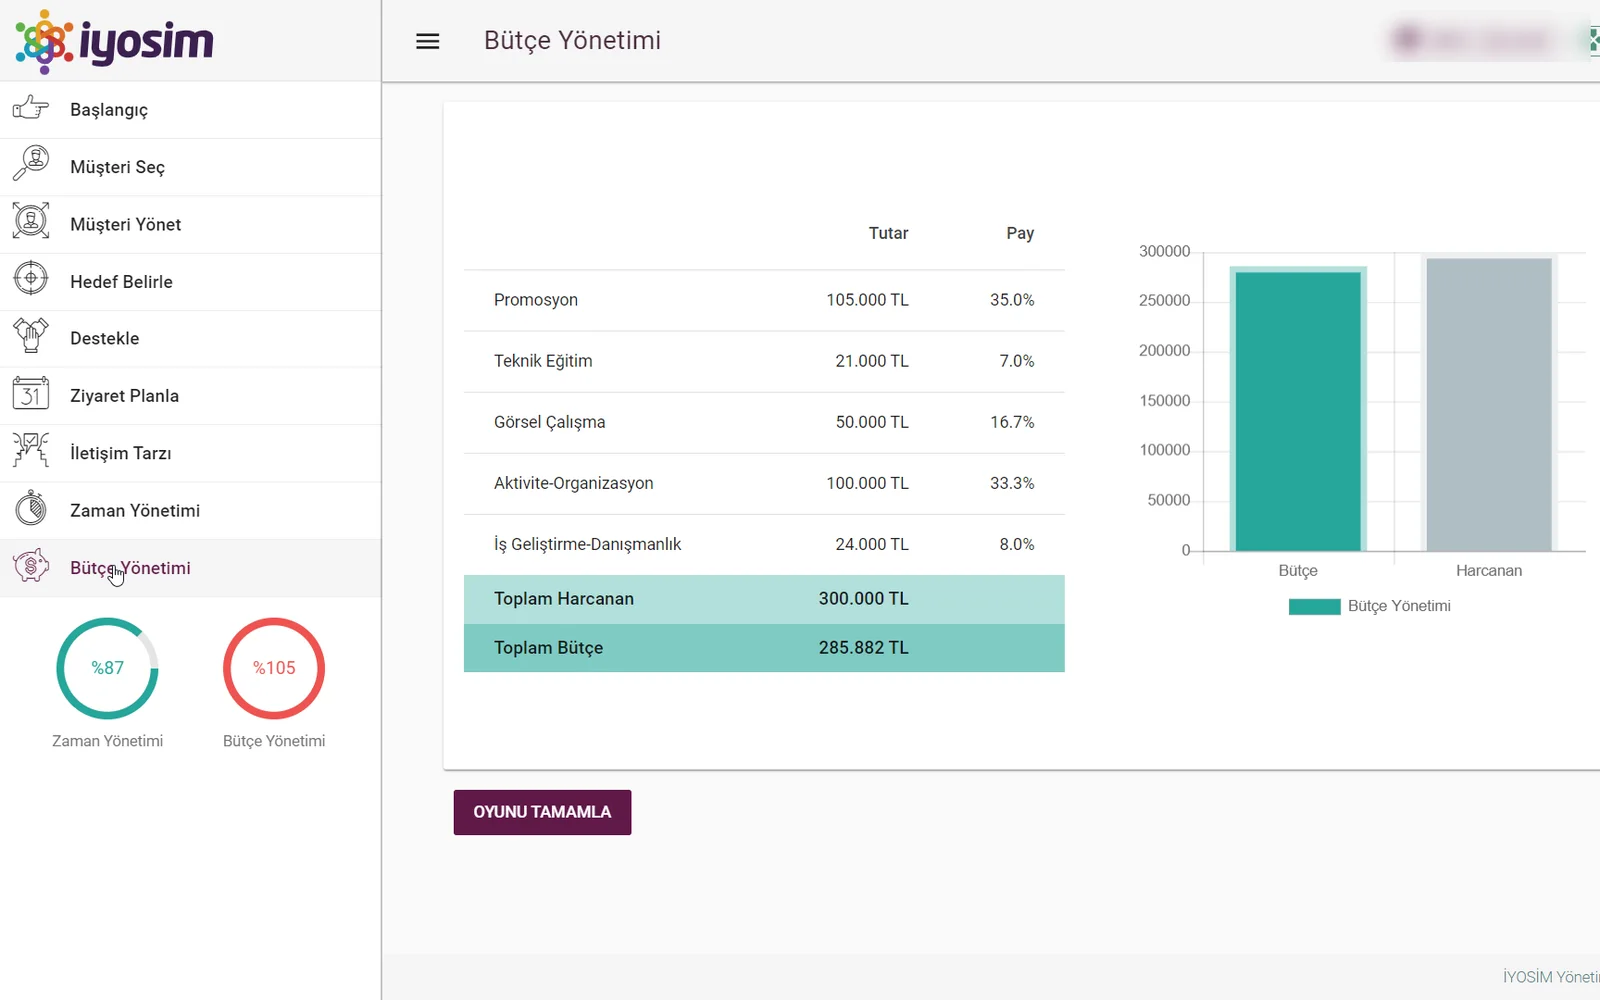
Task: Click the %105 Bütçe Yönetimi progress ring
Action: 274,668
